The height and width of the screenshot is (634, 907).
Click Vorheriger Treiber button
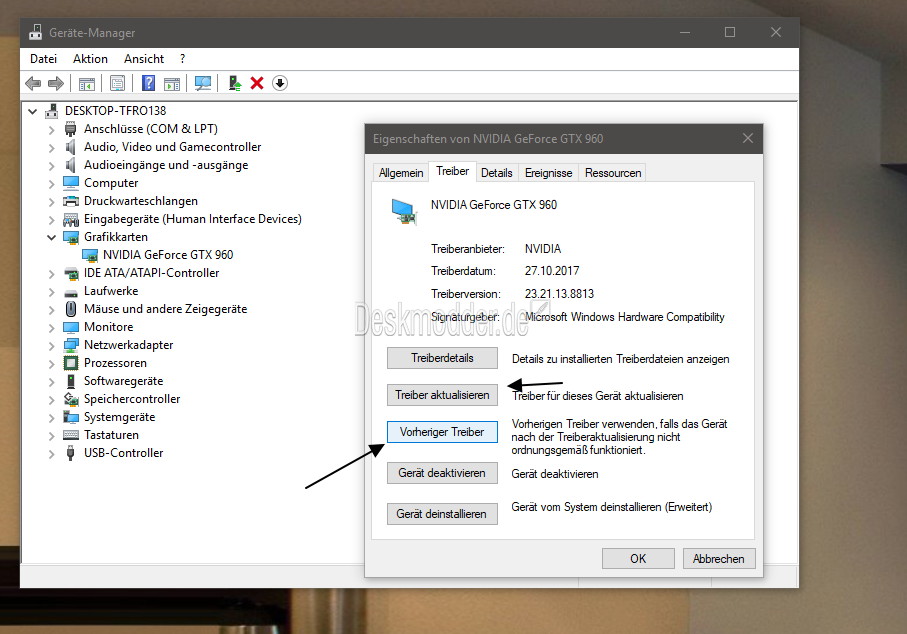442,432
